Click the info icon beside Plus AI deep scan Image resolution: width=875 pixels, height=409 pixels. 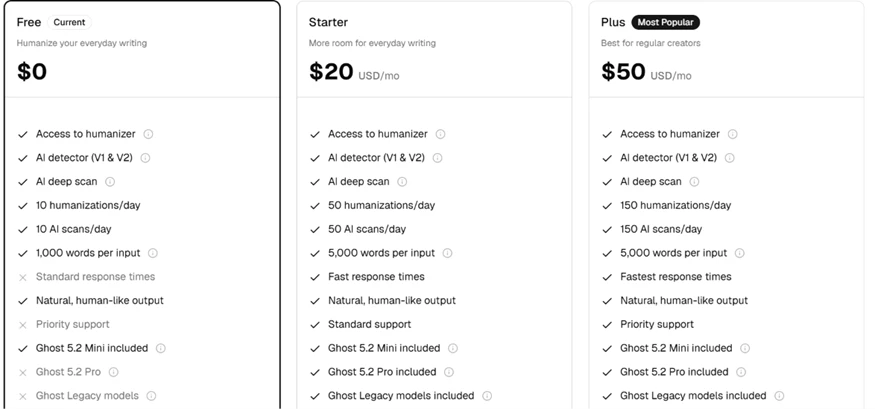pyautogui.click(x=694, y=181)
